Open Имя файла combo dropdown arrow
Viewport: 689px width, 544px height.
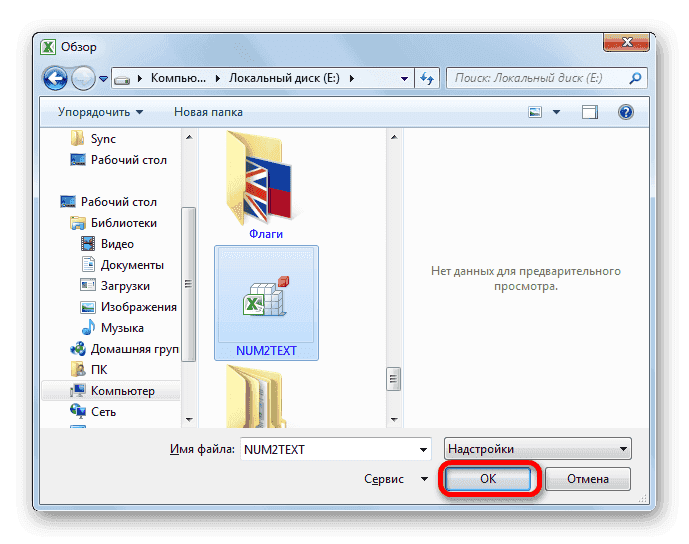pyautogui.click(x=423, y=450)
